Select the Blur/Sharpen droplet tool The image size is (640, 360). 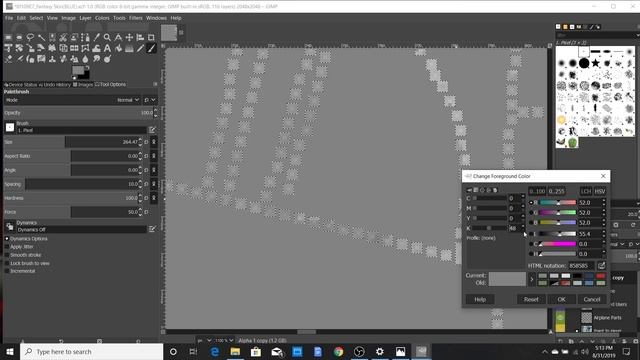pos(85,59)
